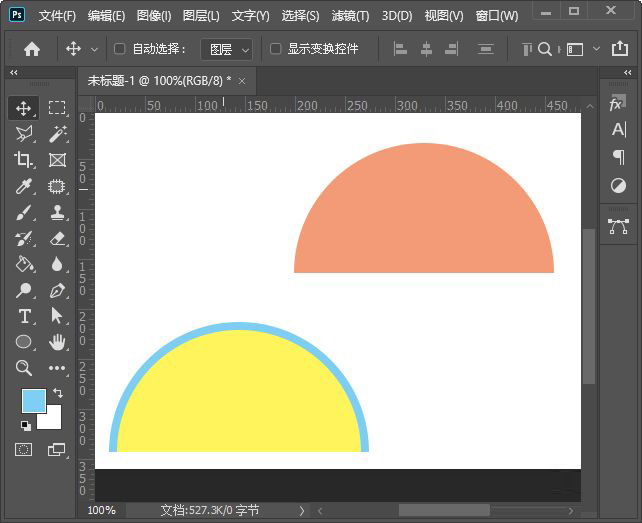Viewport: 642px width, 523px height.
Task: Select the Blur droplet tool
Action: pyautogui.click(x=57, y=264)
